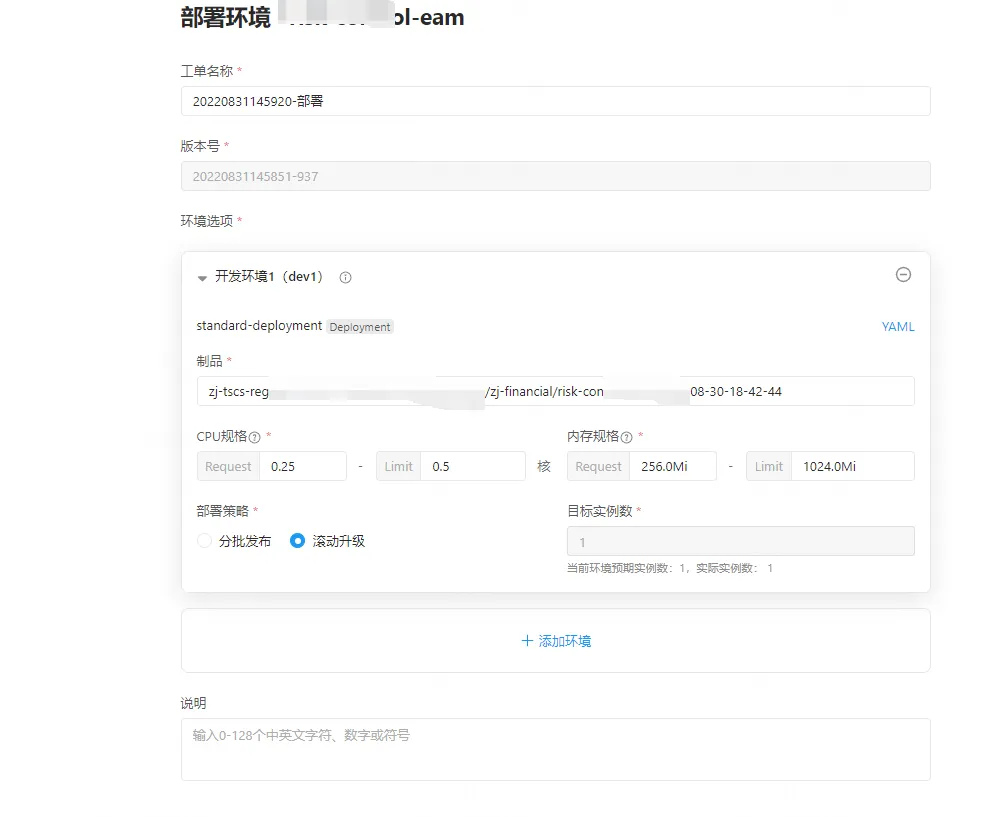The image size is (996, 817).
Task: Click 当前环境预期实例数 hint text
Action: (x=670, y=568)
